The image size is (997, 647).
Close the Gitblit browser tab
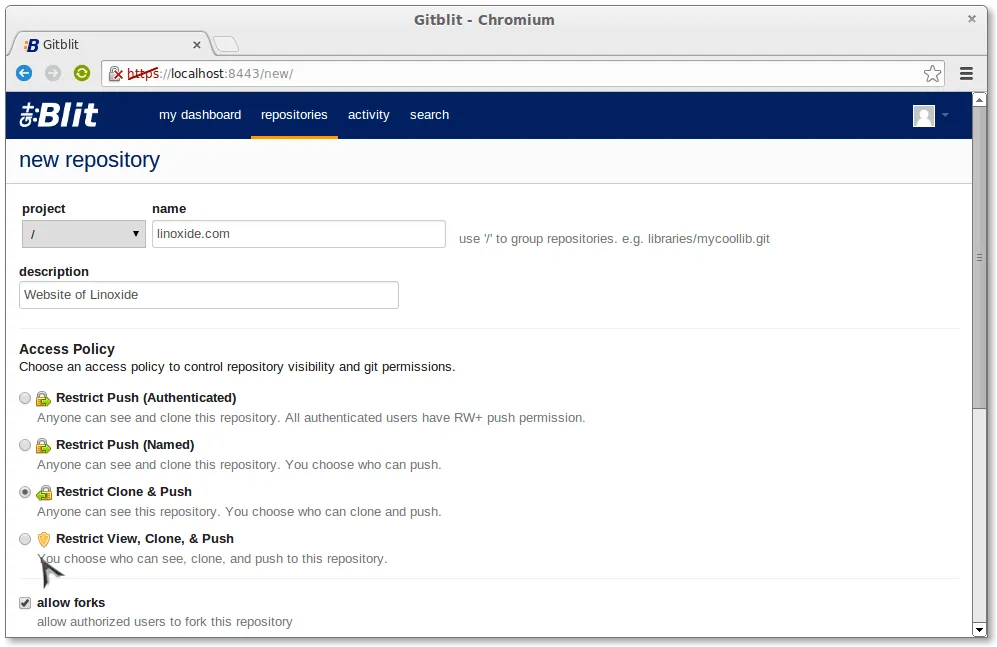196,45
